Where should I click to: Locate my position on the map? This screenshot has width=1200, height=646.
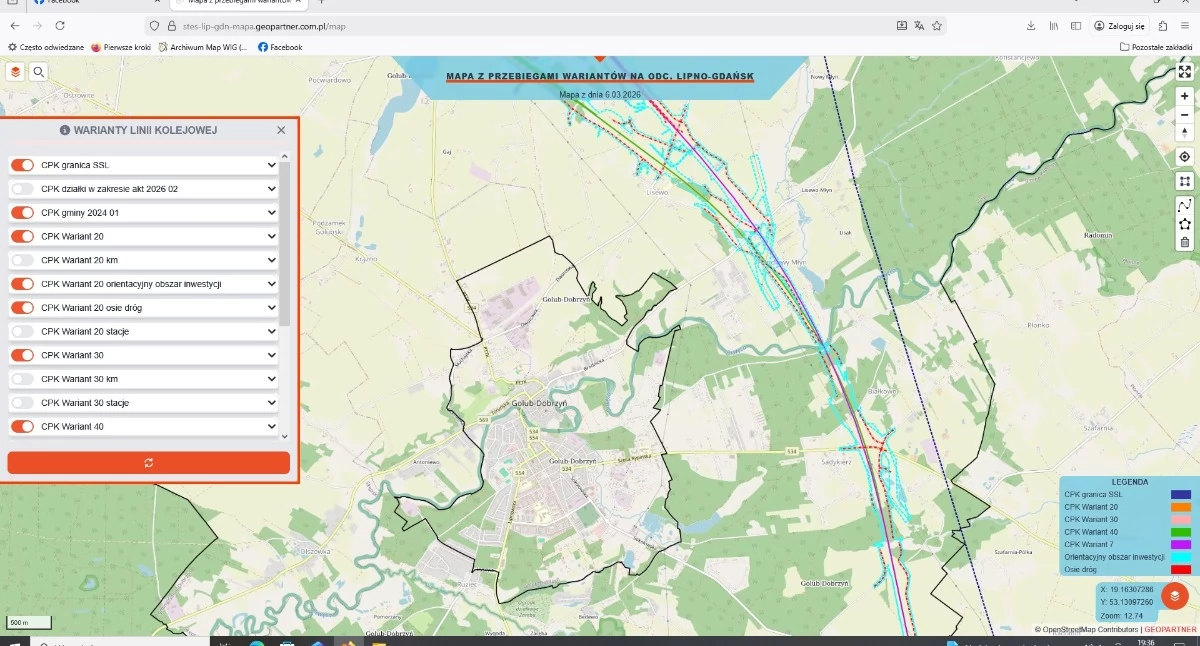pos(1184,157)
